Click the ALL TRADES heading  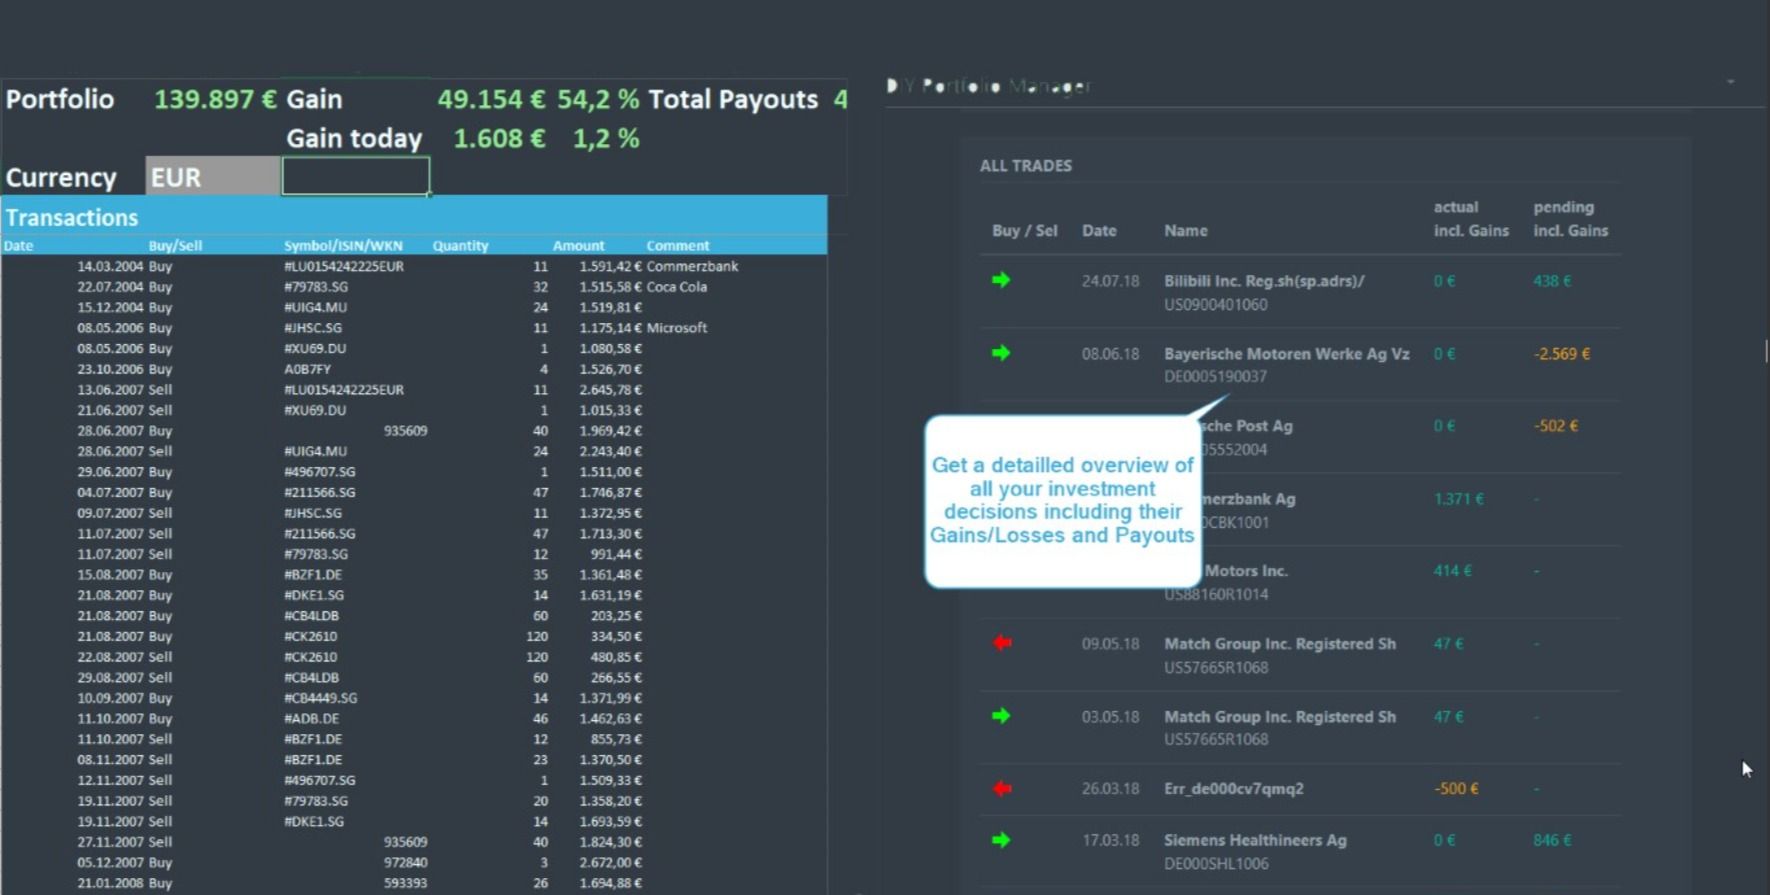pos(1026,166)
